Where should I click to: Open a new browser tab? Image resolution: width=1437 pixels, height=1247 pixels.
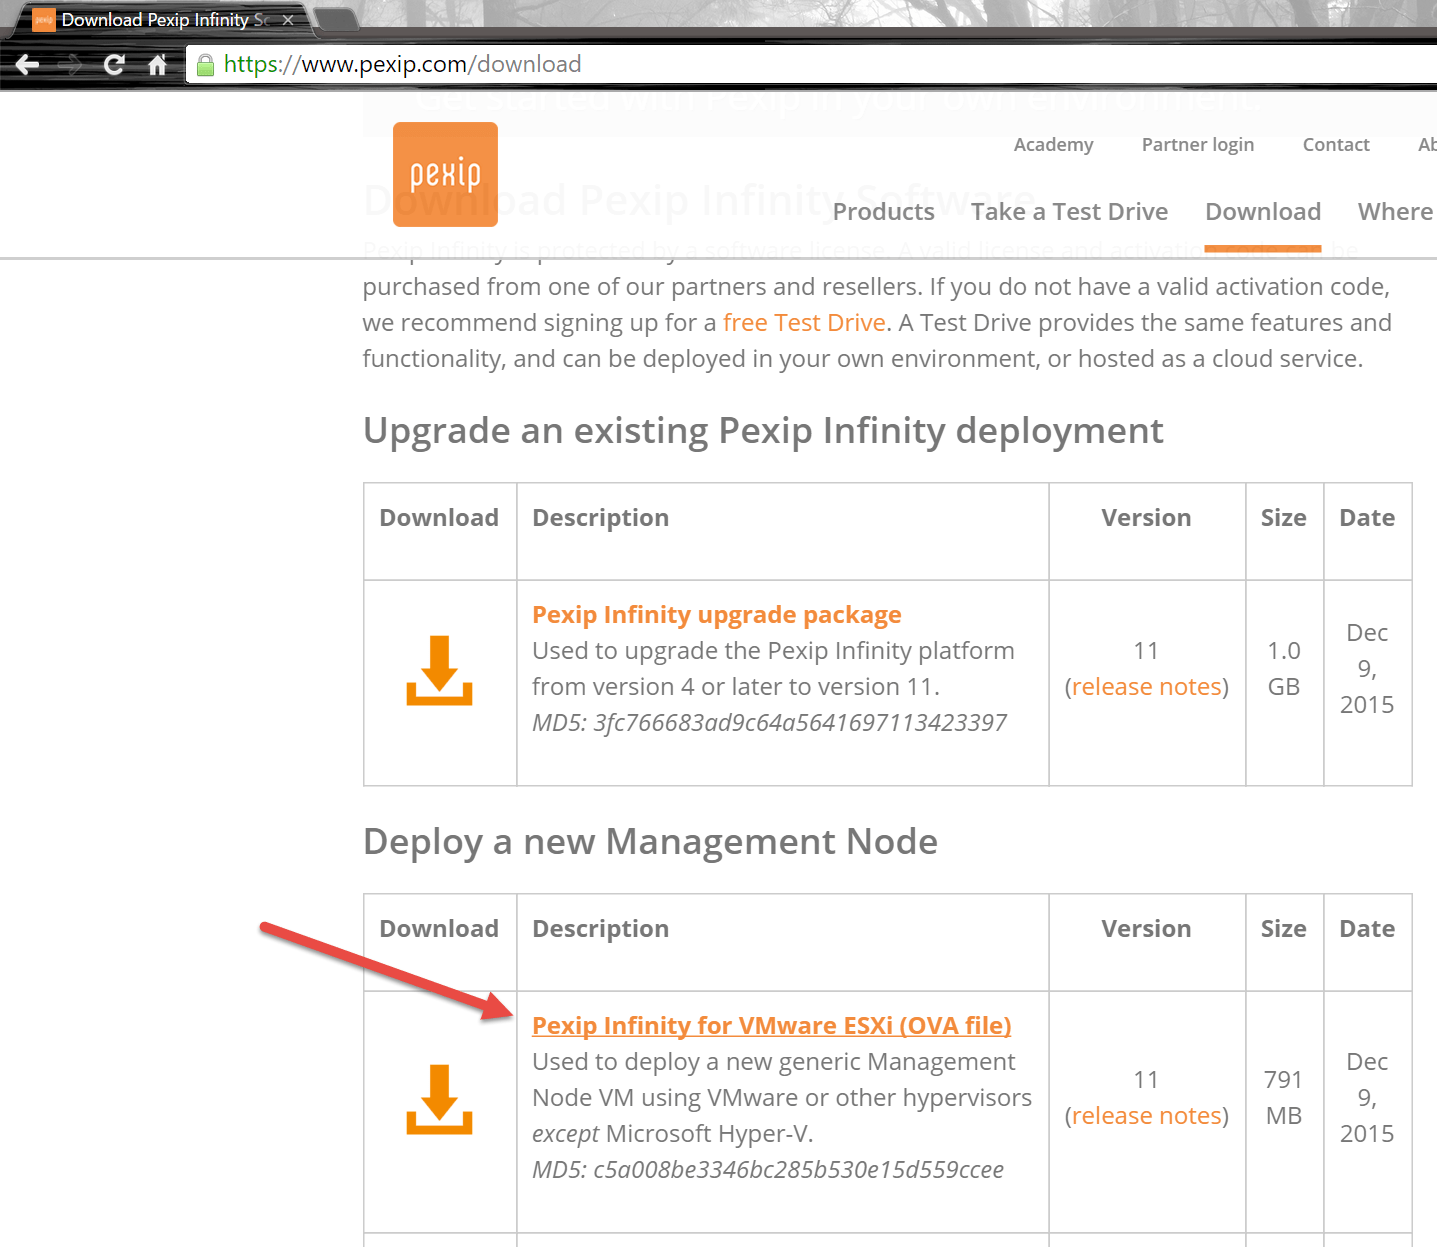click(x=337, y=21)
